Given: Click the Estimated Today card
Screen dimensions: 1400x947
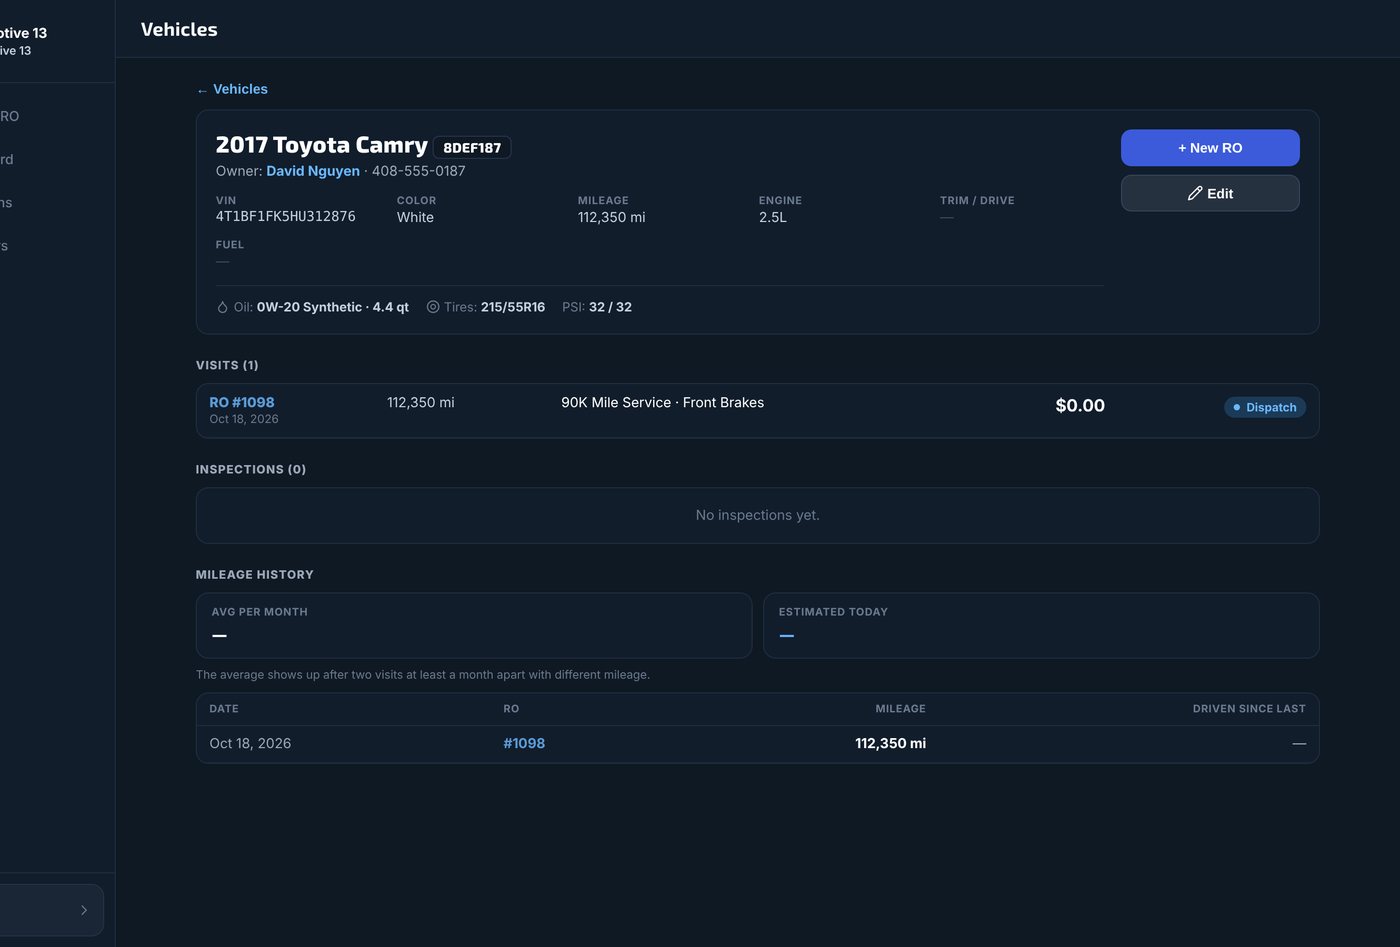Looking at the screenshot, I should coord(1041,626).
